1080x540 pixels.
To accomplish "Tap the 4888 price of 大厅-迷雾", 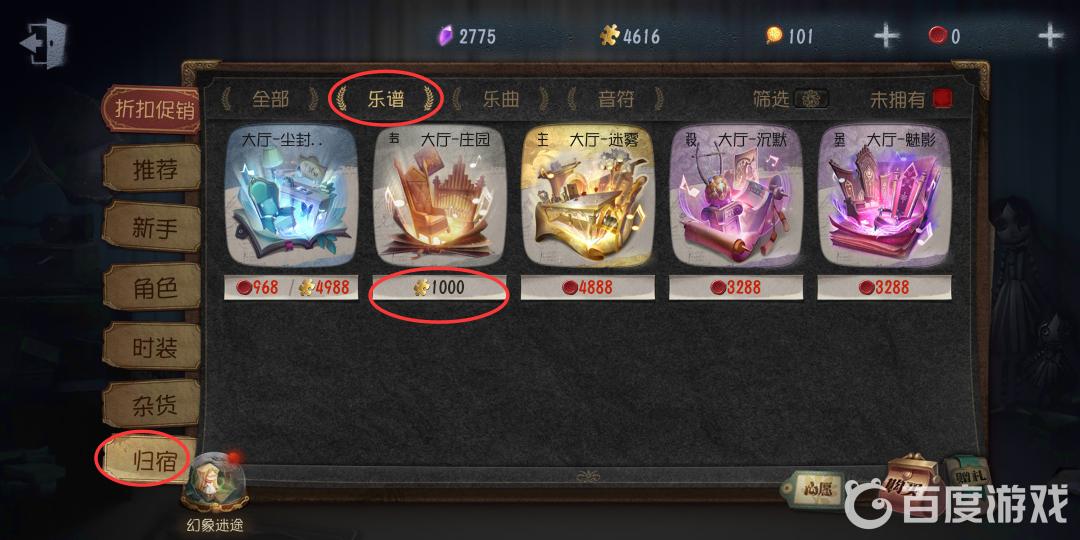I will [588, 287].
